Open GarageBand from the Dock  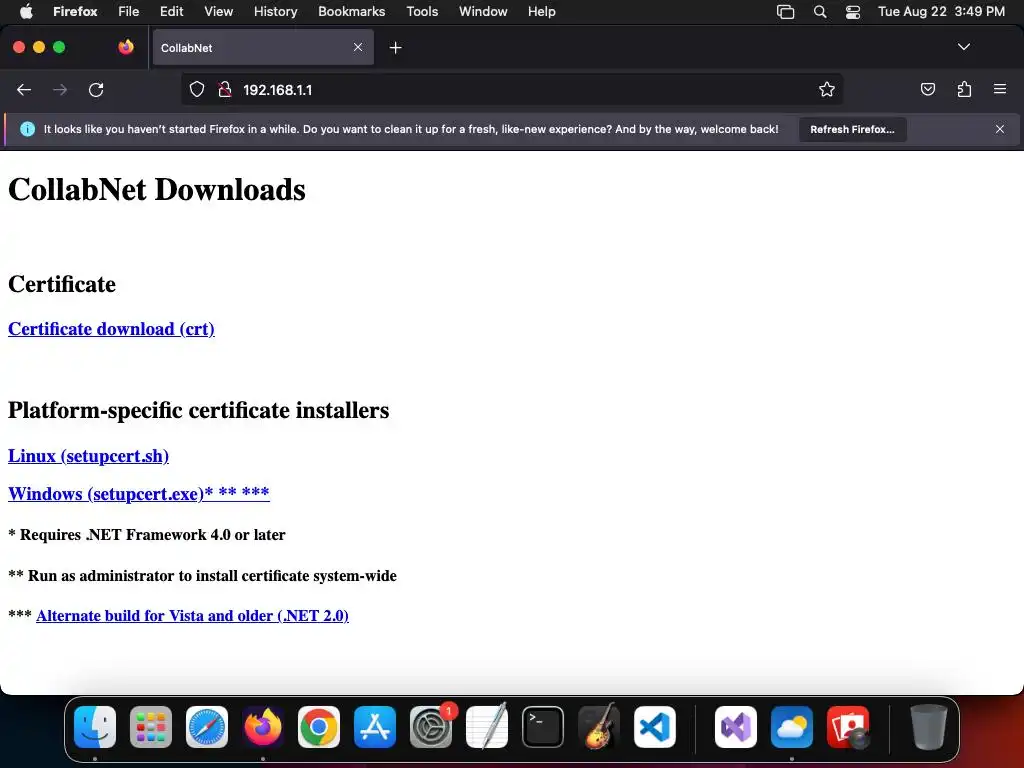point(599,727)
